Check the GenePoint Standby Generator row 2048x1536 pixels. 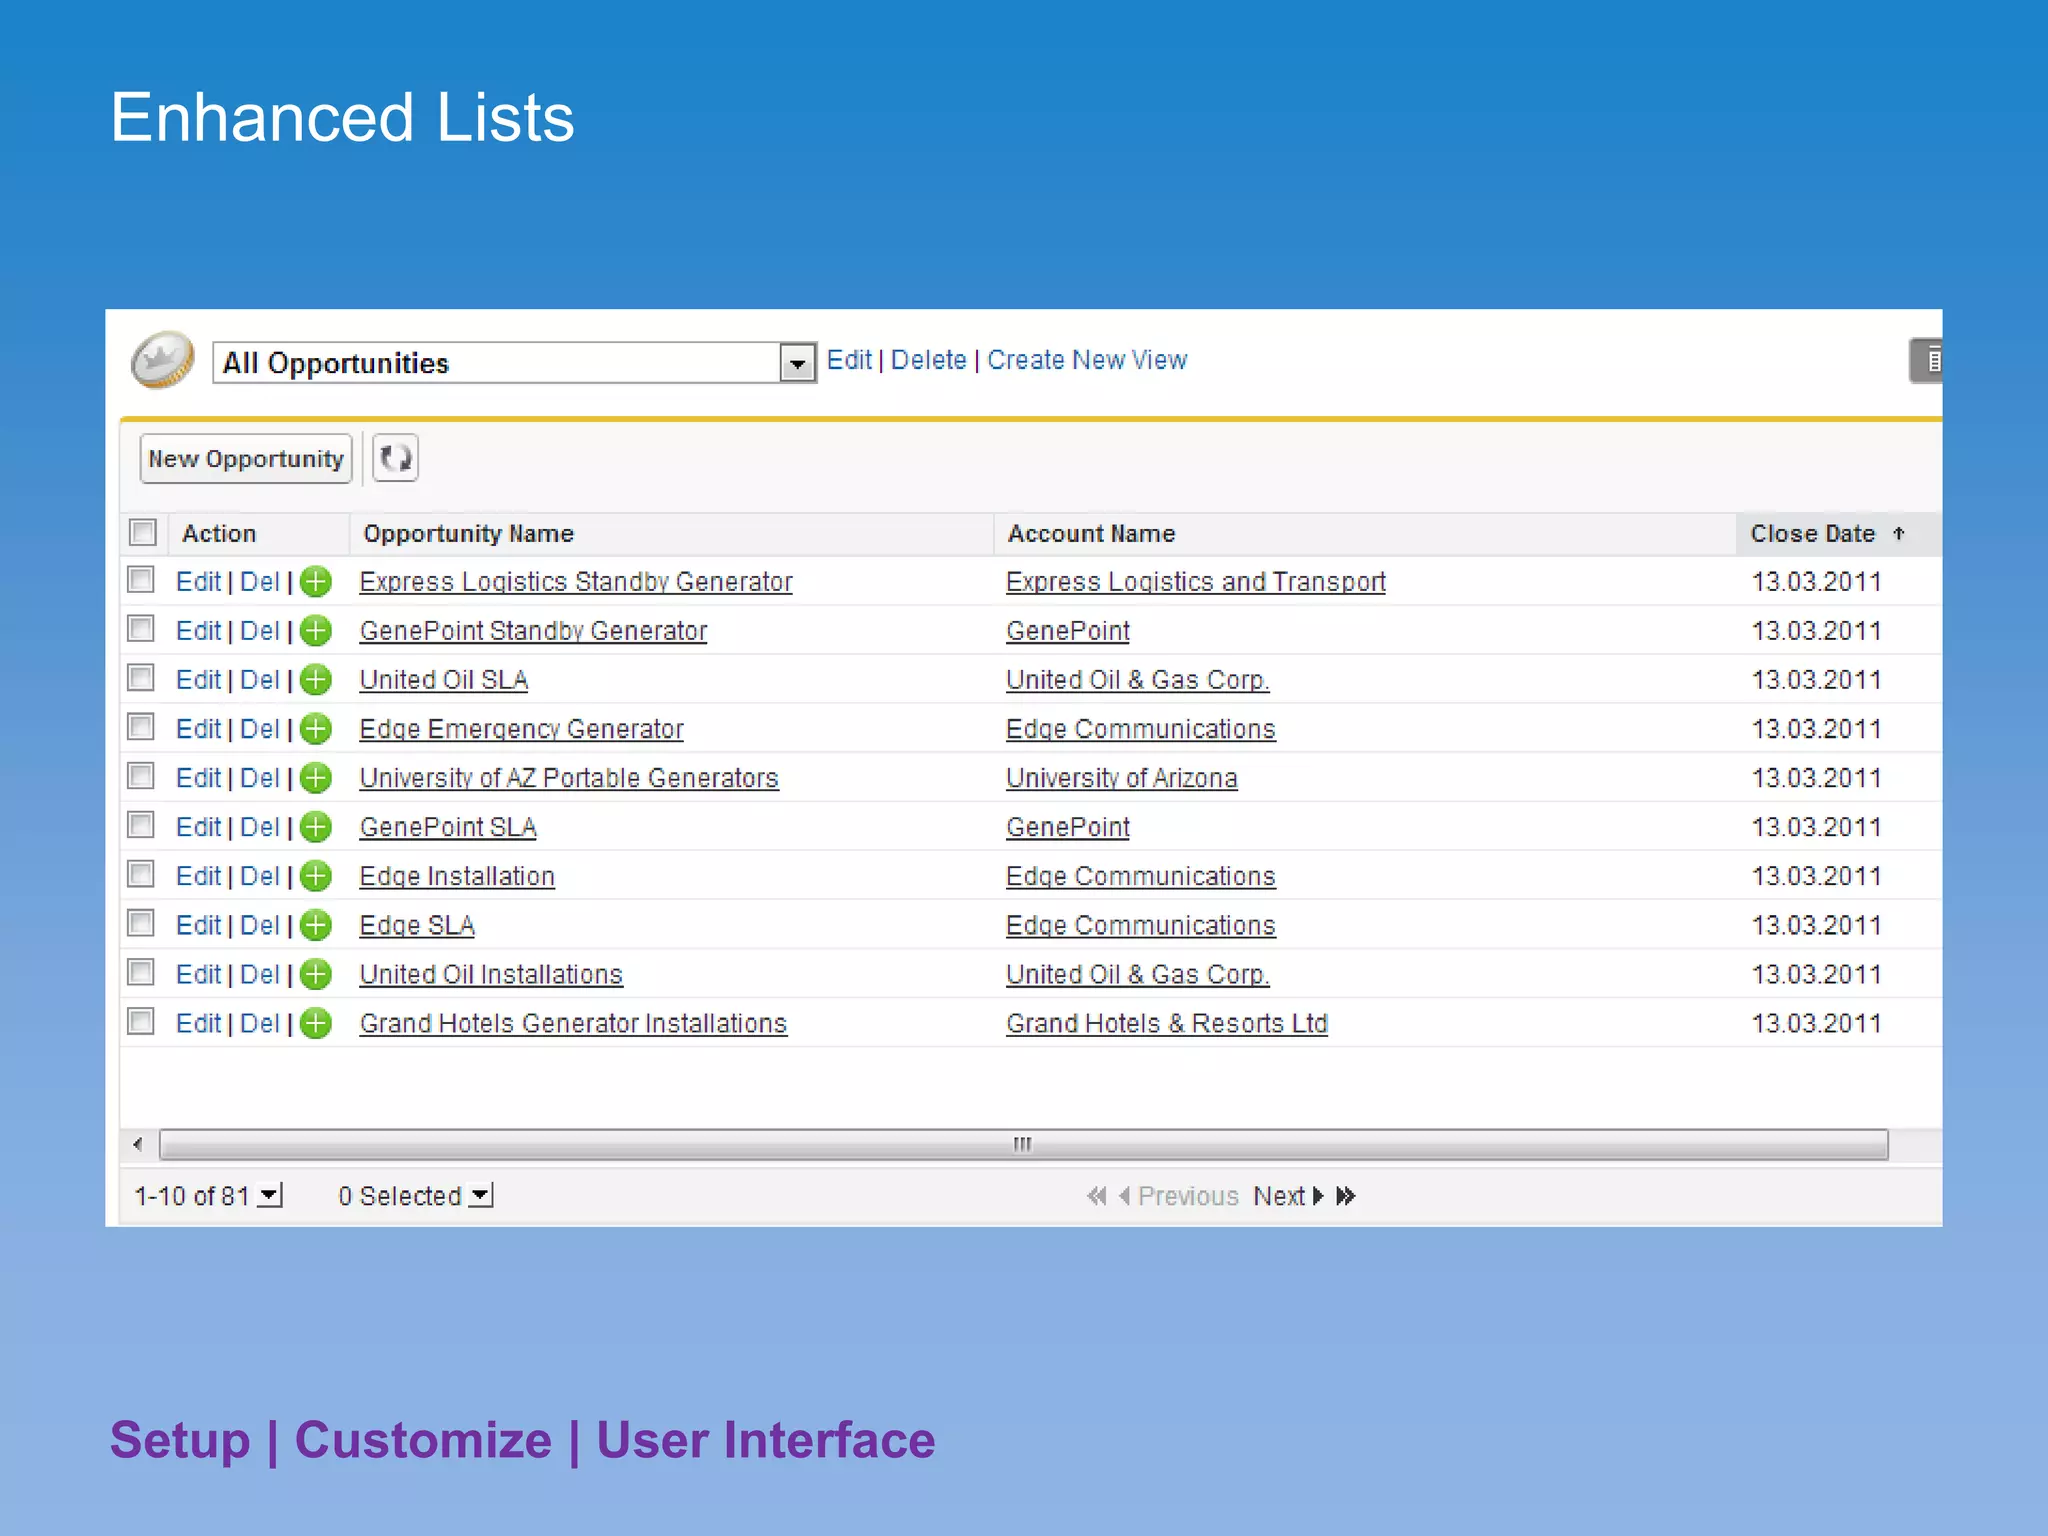tap(141, 628)
